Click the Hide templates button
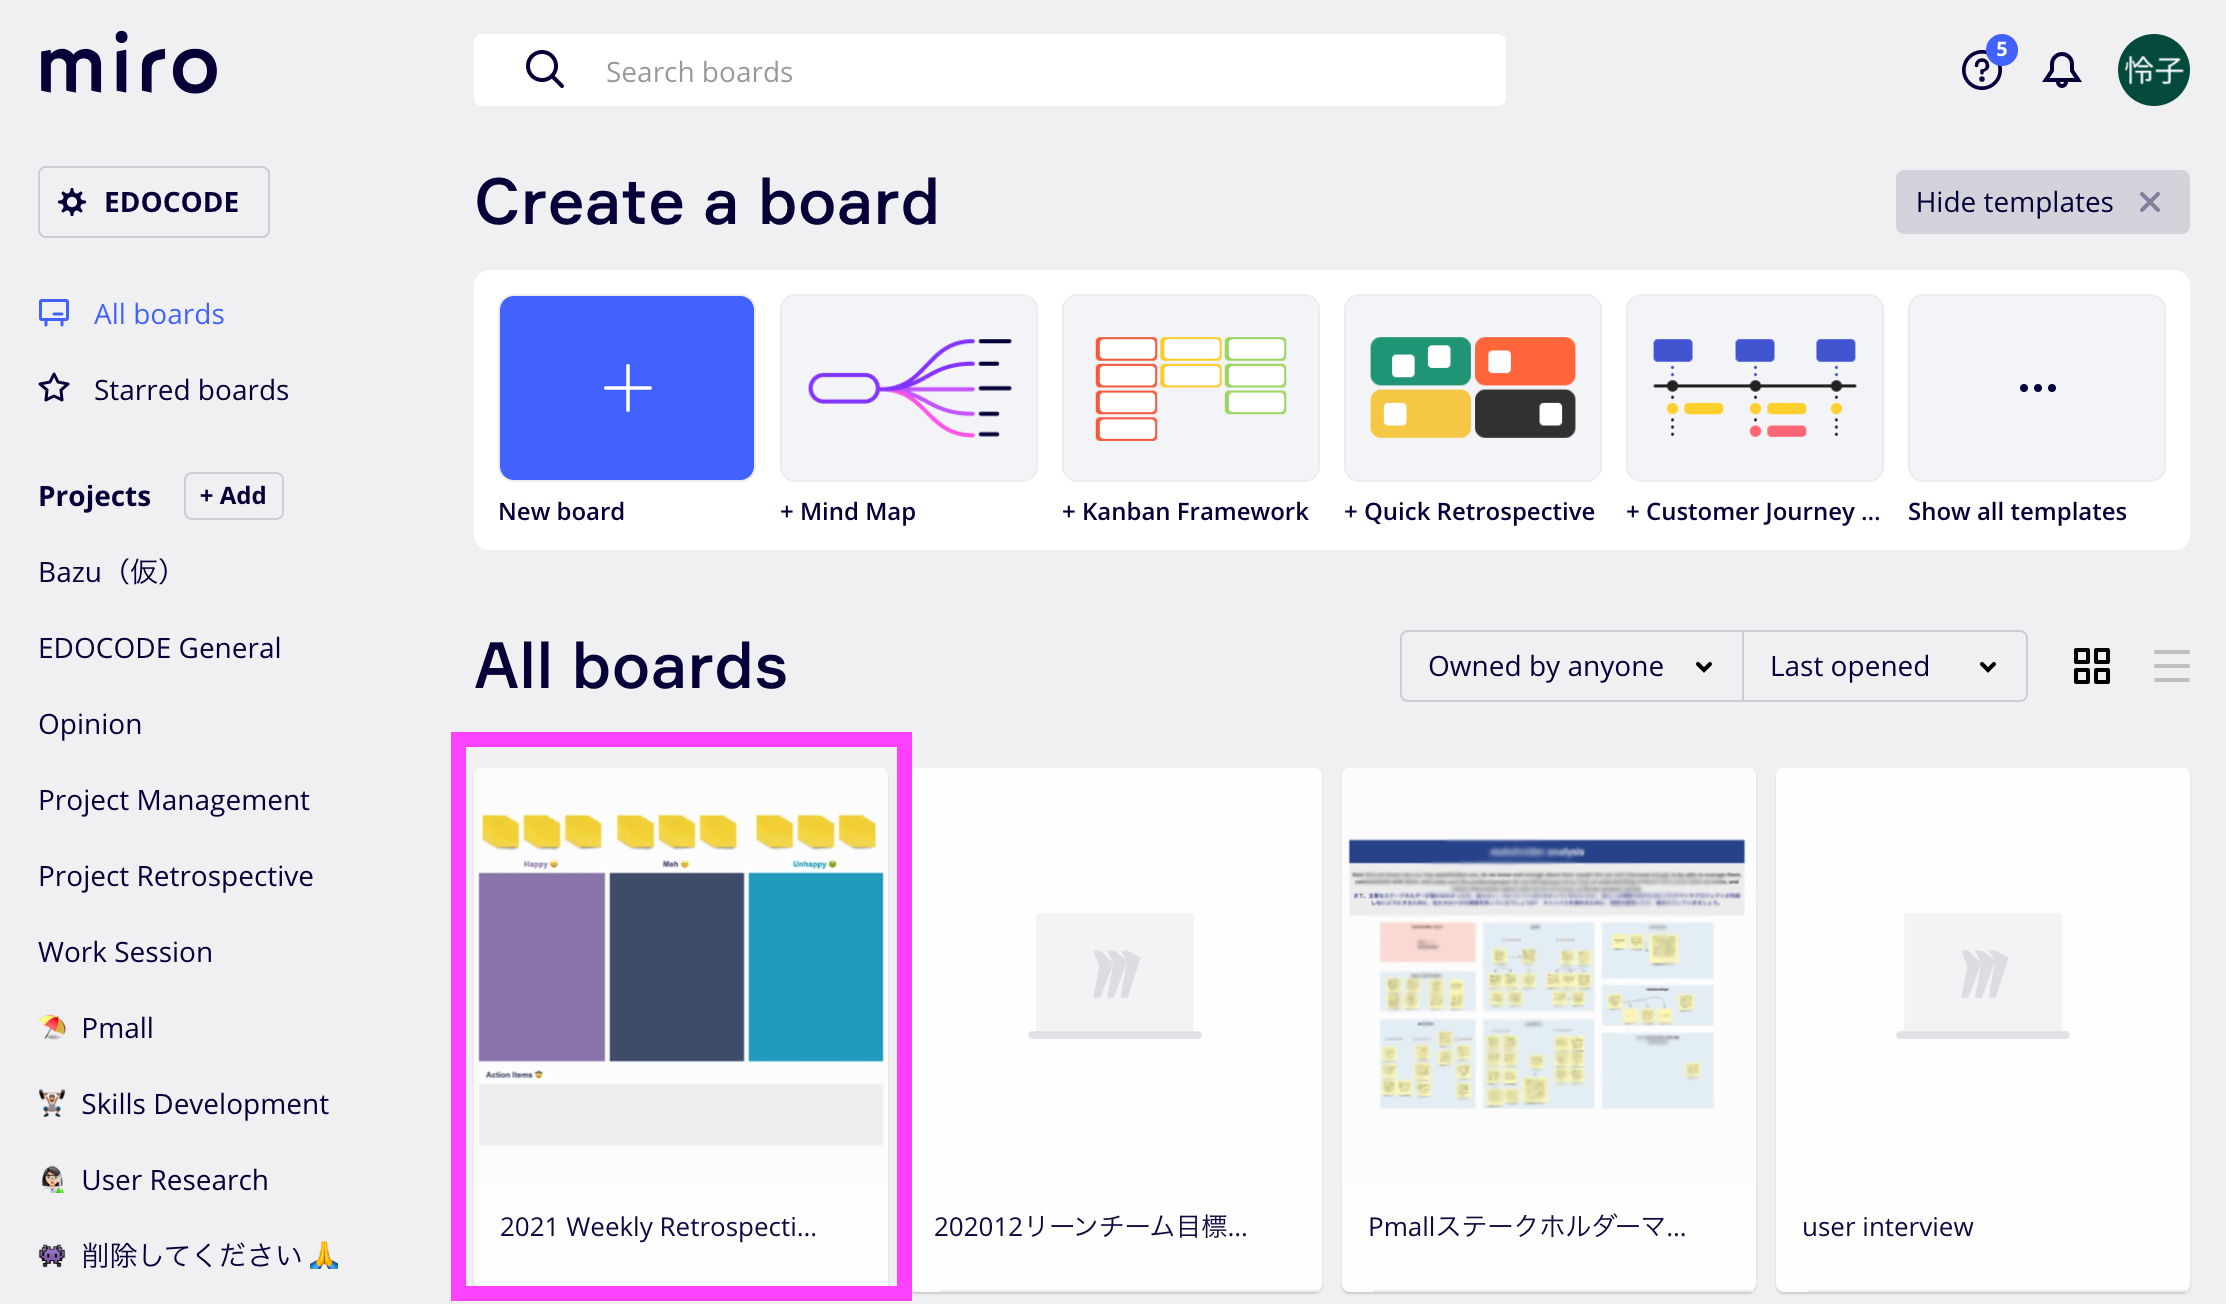This screenshot has width=2226, height=1304. [x=2042, y=202]
